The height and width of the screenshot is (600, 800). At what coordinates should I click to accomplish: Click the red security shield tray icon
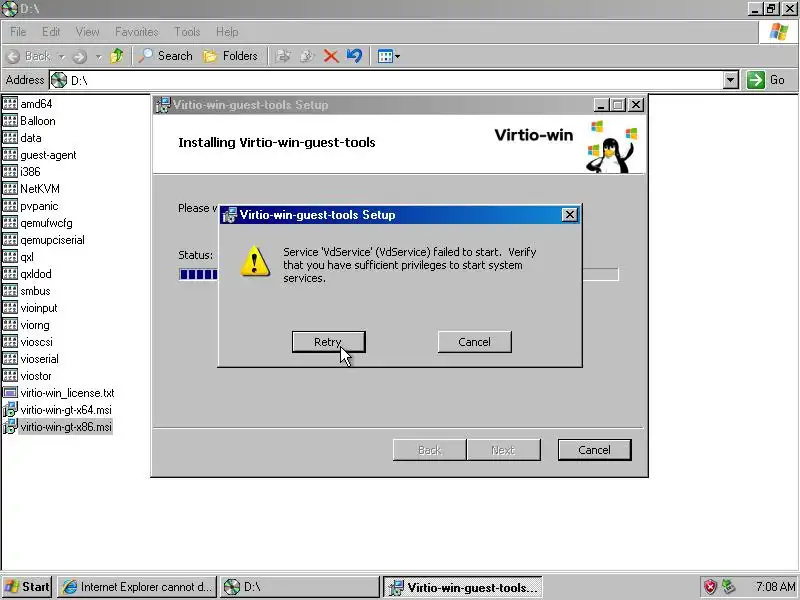710,587
